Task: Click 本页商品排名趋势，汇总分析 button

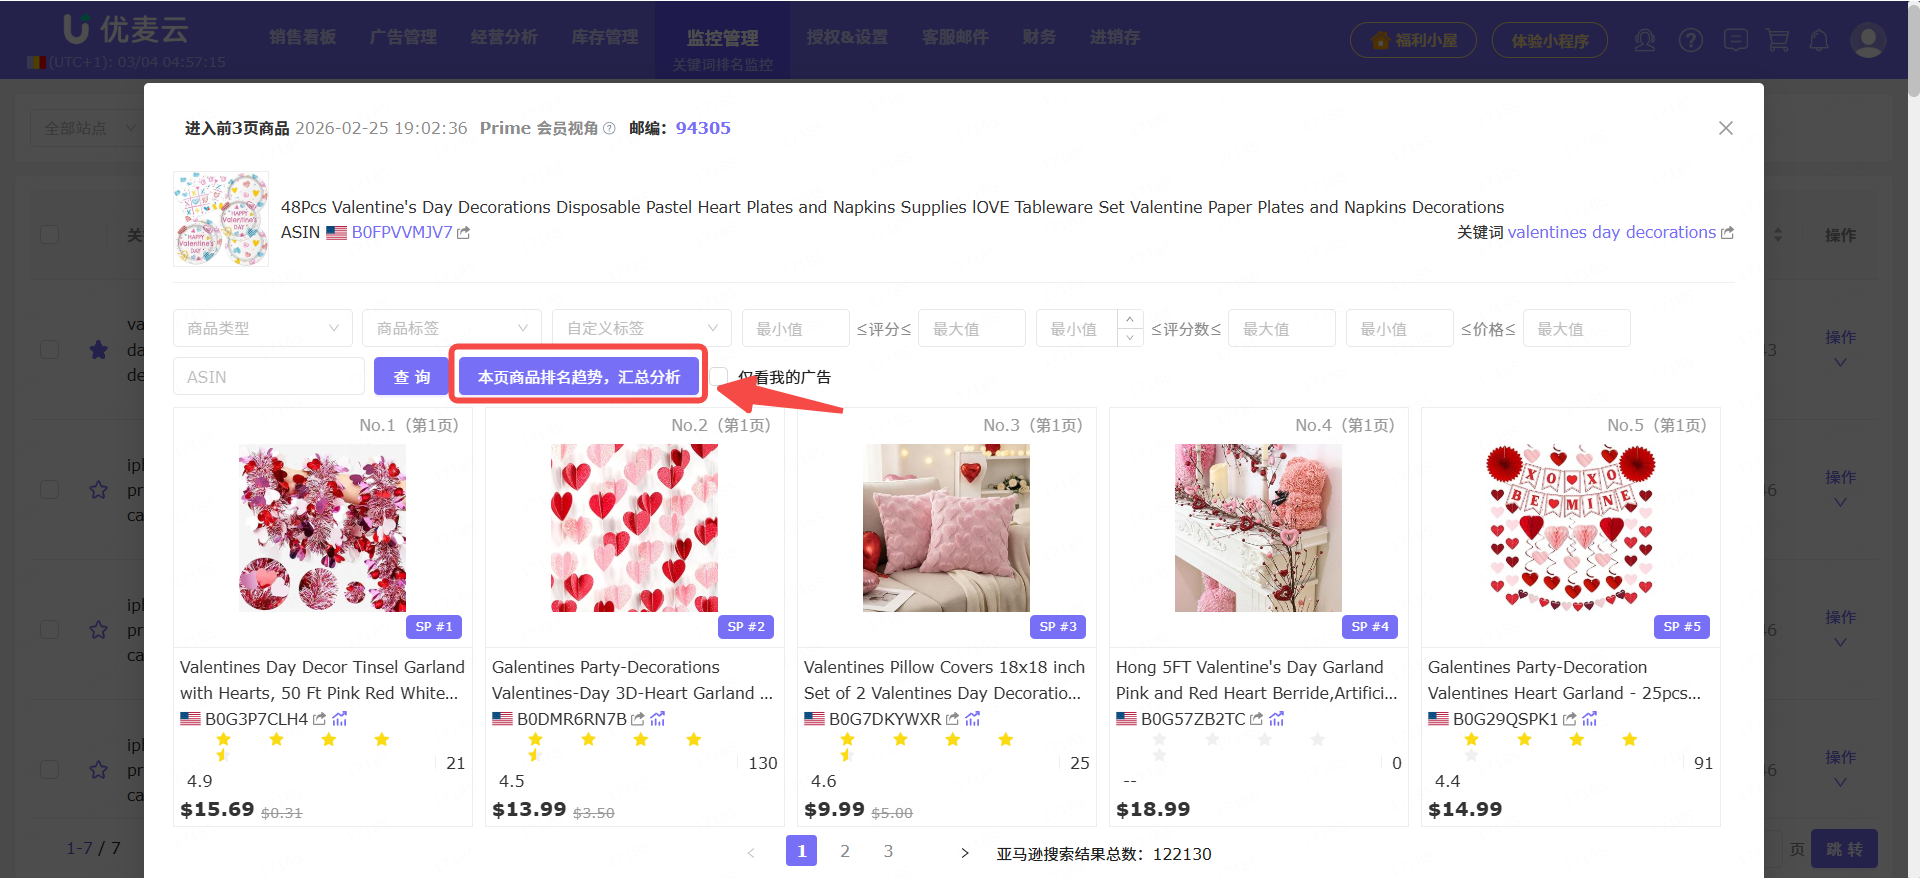Action: click(579, 377)
